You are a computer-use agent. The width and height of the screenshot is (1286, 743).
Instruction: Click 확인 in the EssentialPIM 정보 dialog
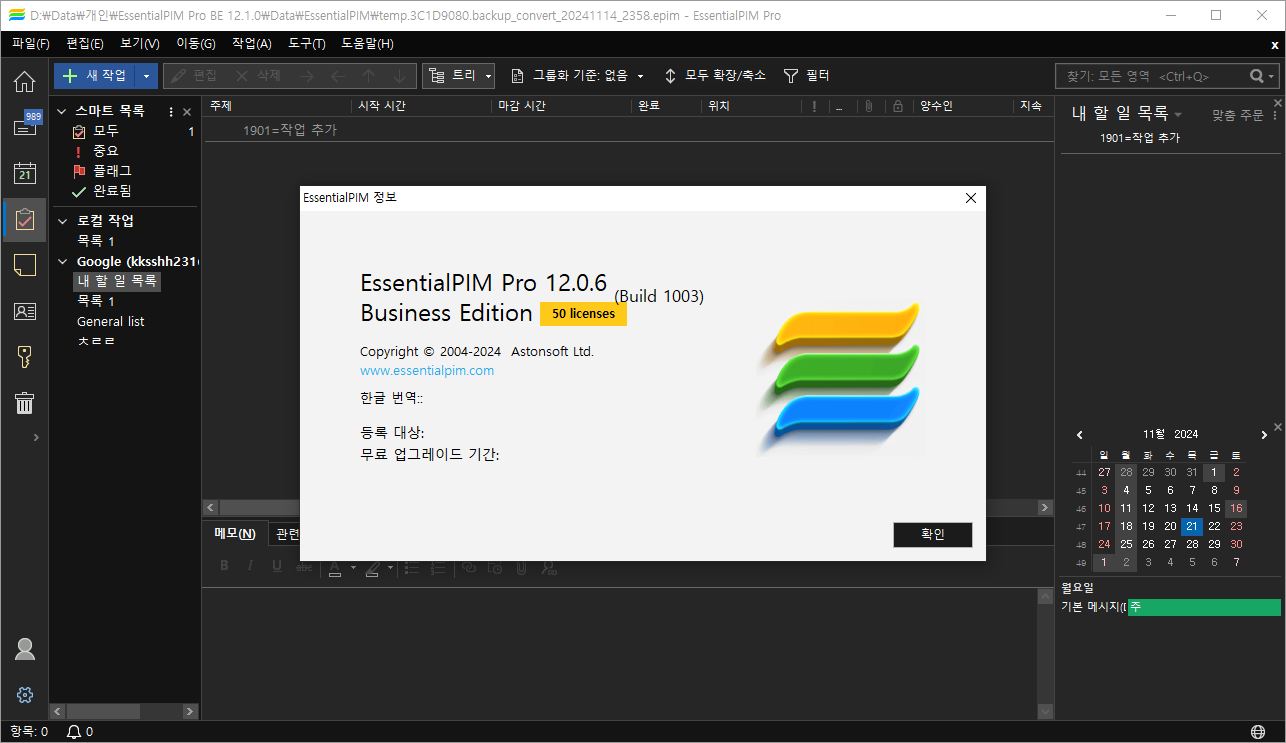[932, 535]
